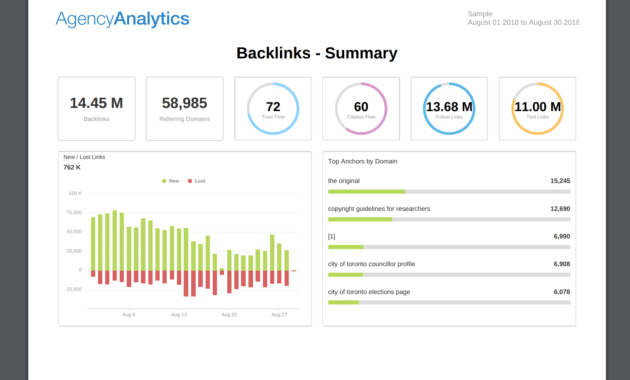
Task: Click the 50,000 y-axis label
Action: [x=74, y=232]
